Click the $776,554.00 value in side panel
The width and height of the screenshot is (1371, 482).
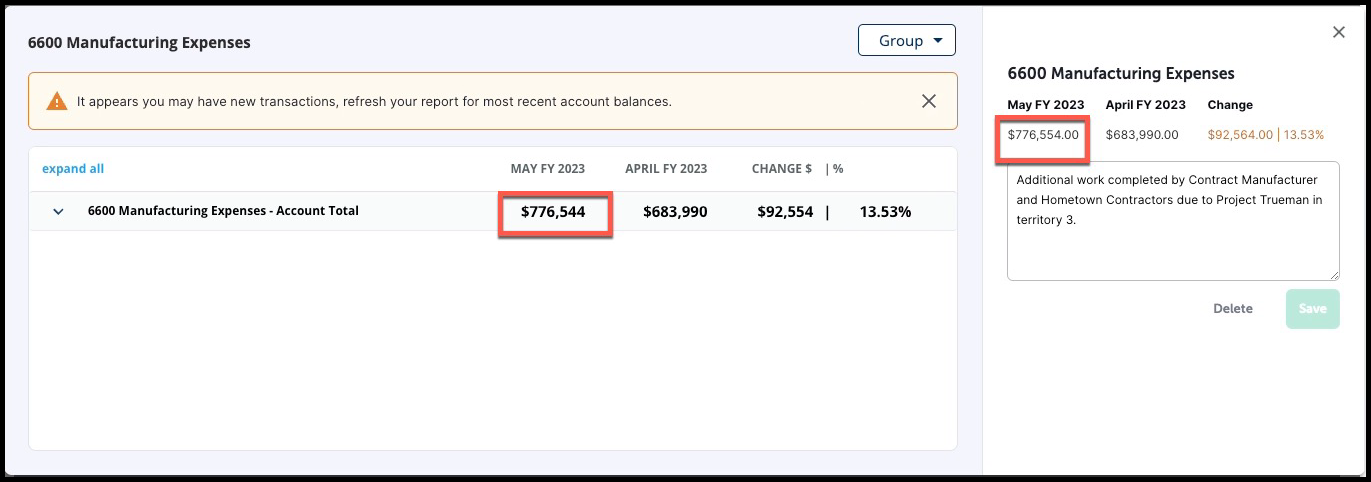pyautogui.click(x=1044, y=134)
